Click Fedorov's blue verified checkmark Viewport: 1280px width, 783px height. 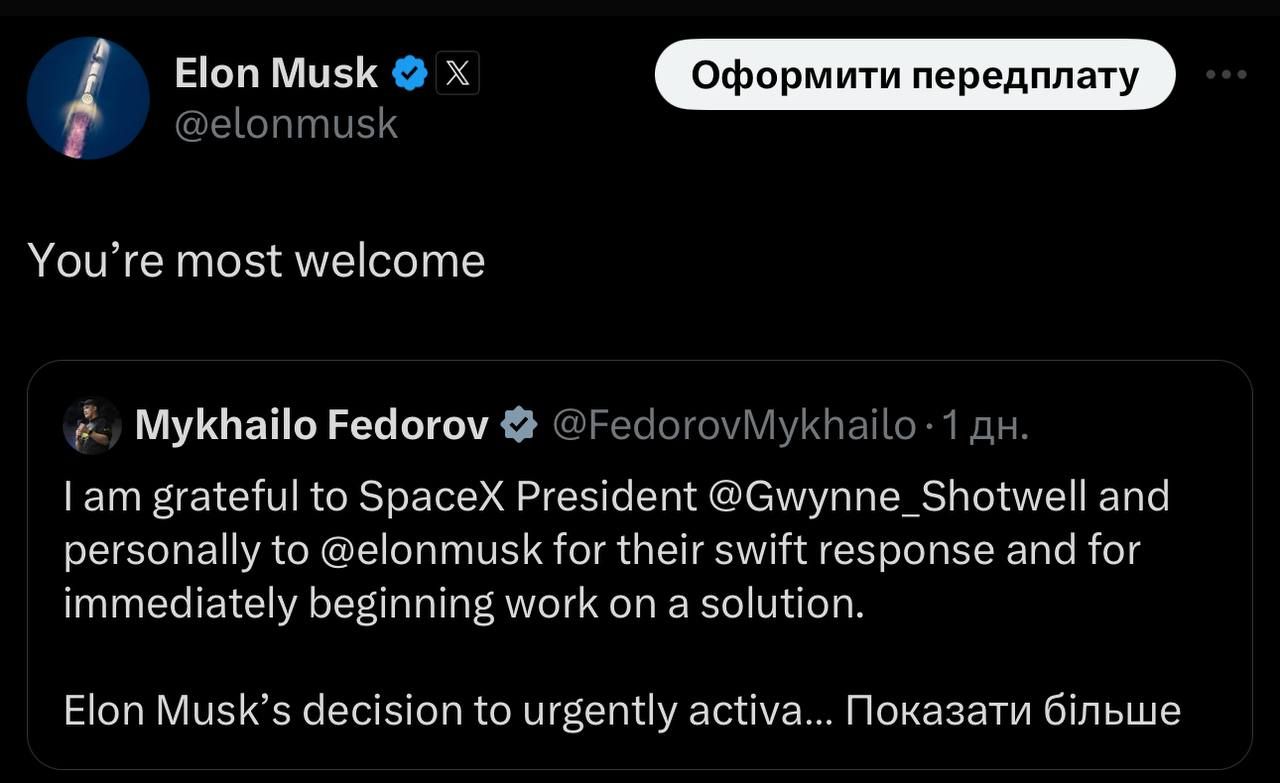(518, 423)
